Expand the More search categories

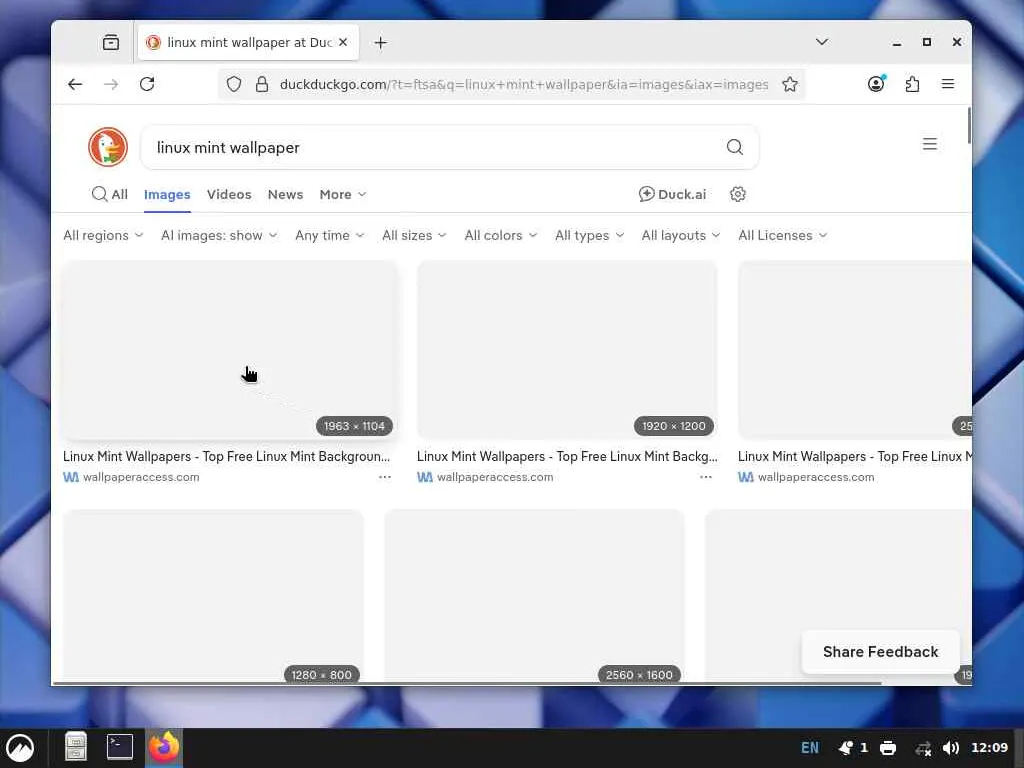(343, 195)
